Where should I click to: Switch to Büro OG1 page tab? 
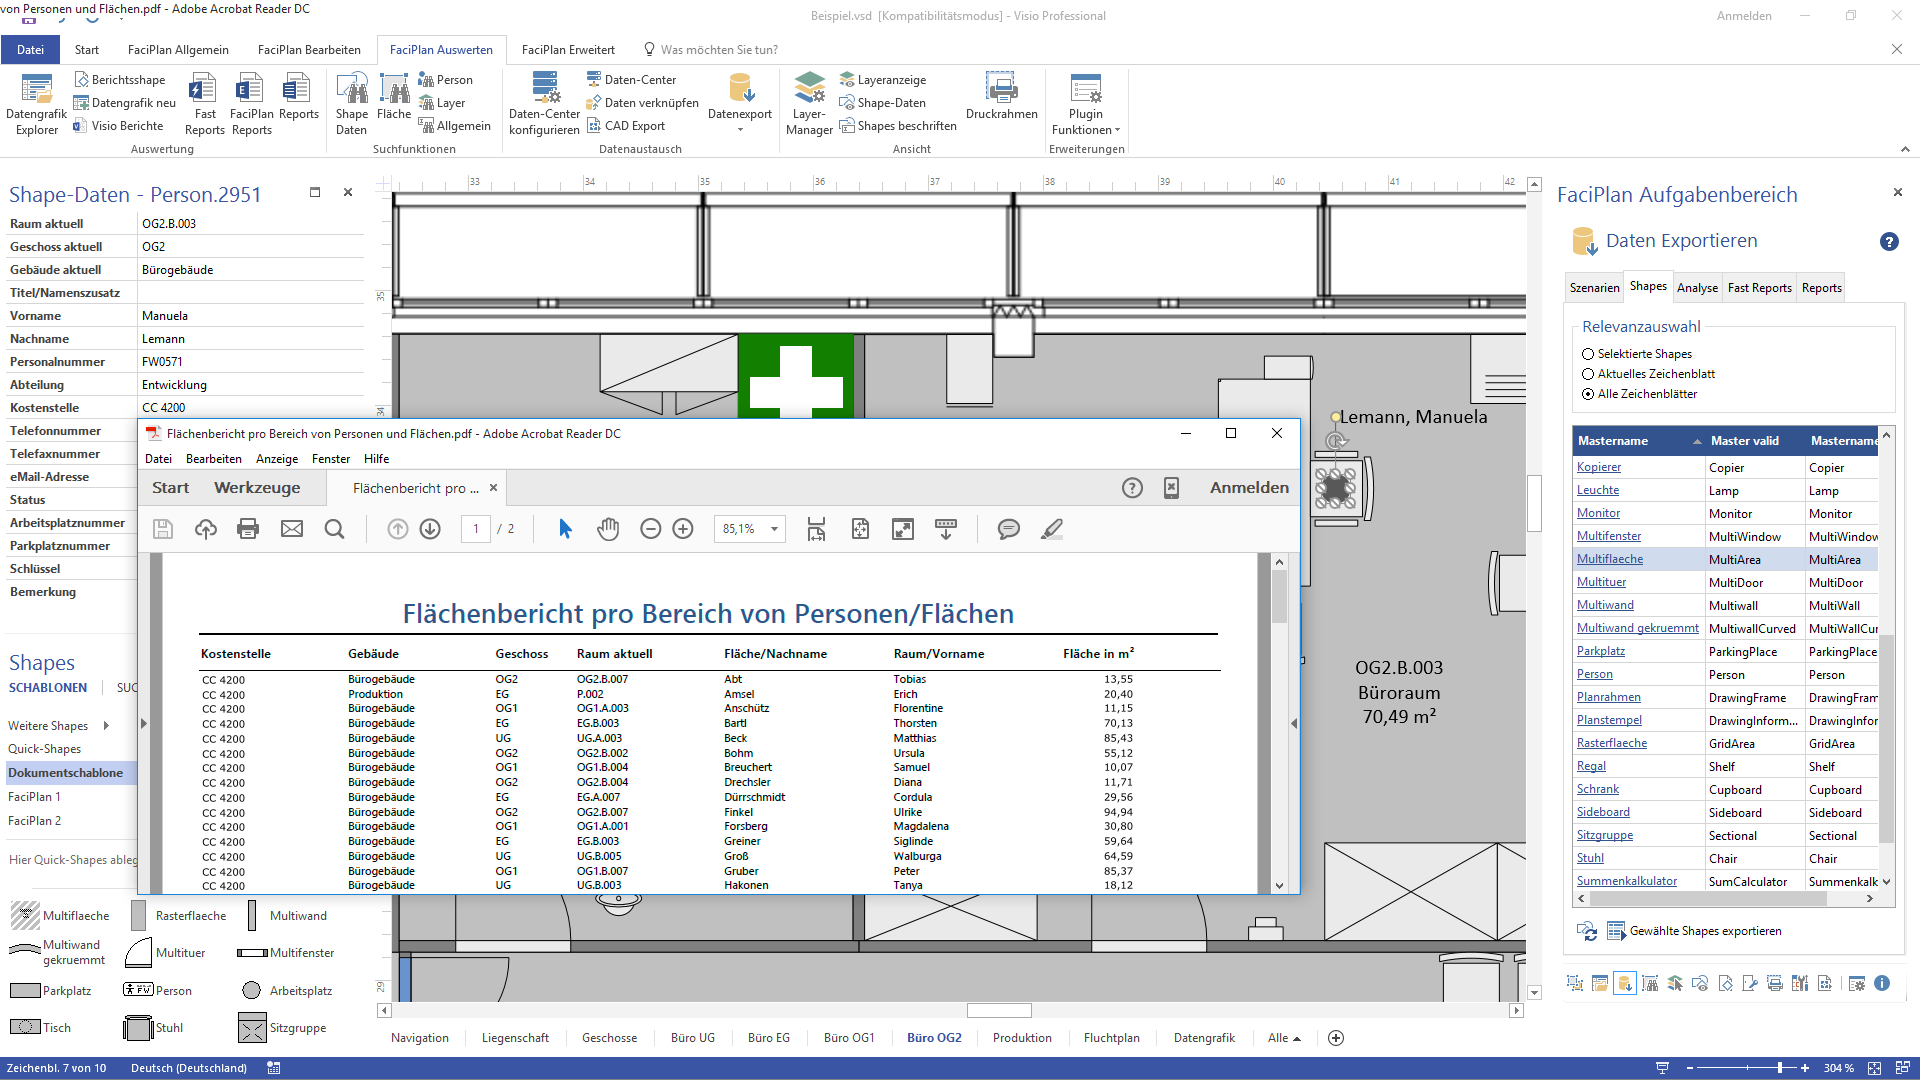click(x=849, y=1038)
